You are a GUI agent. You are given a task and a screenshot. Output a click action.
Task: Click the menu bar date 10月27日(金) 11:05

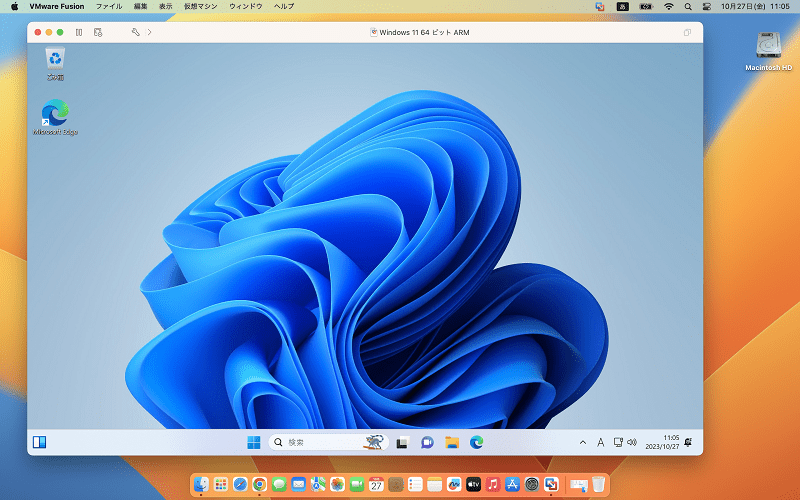[x=755, y=6]
